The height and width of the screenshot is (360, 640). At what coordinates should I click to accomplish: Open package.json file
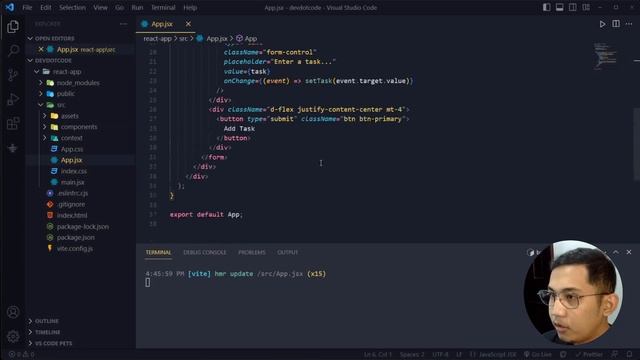tap(76, 237)
